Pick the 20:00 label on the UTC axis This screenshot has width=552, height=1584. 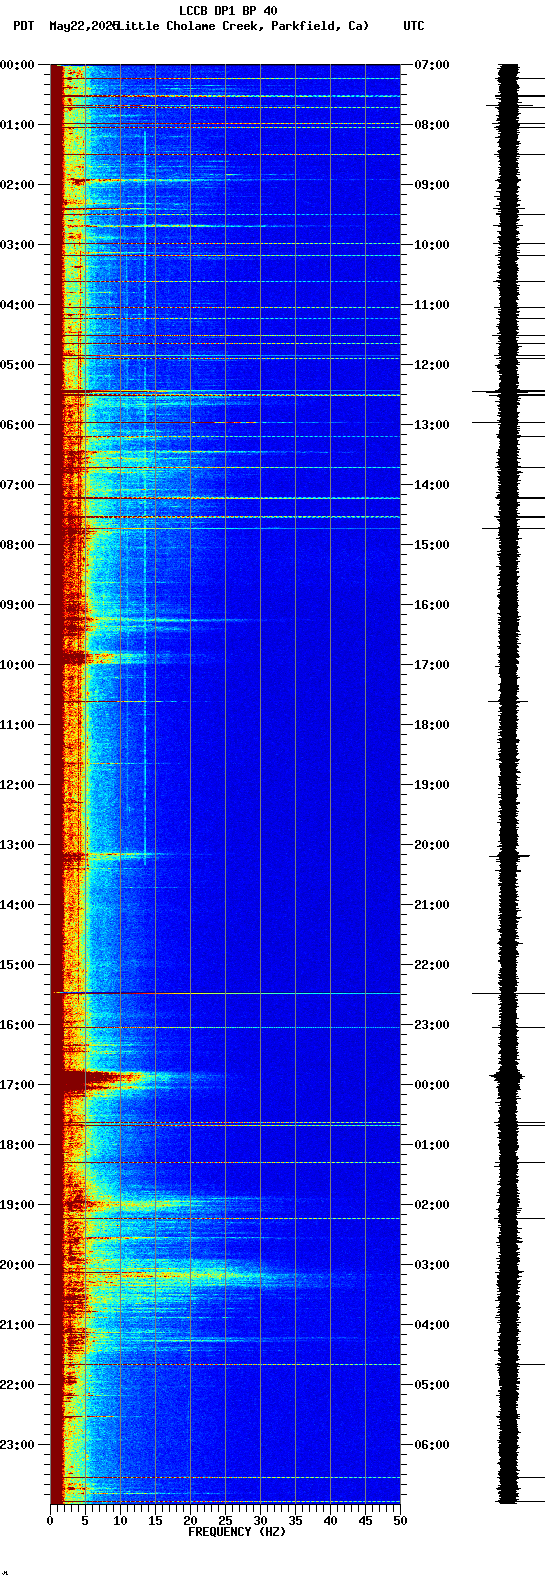pyautogui.click(x=432, y=845)
